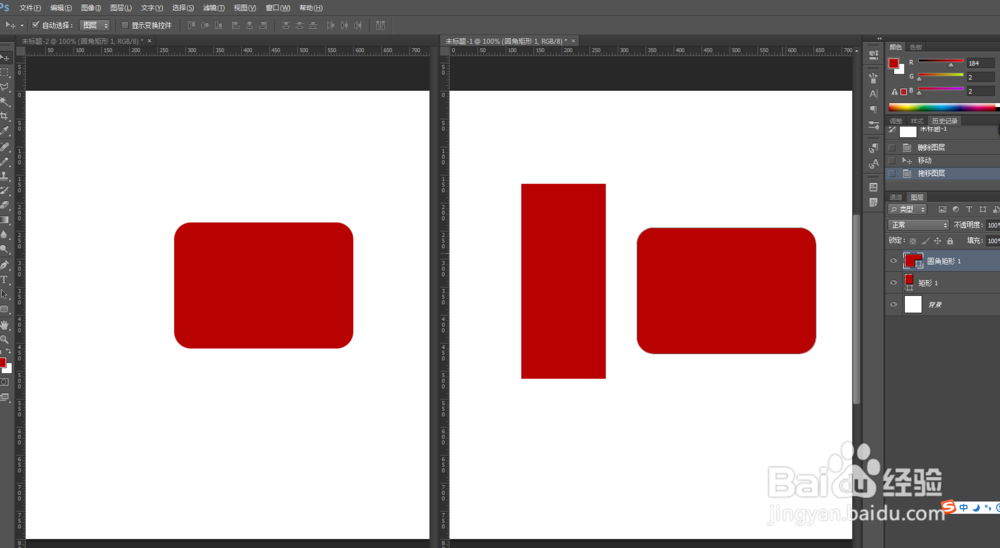The height and width of the screenshot is (548, 1000).
Task: Open the Move tool preset picker arrow
Action: (22, 26)
